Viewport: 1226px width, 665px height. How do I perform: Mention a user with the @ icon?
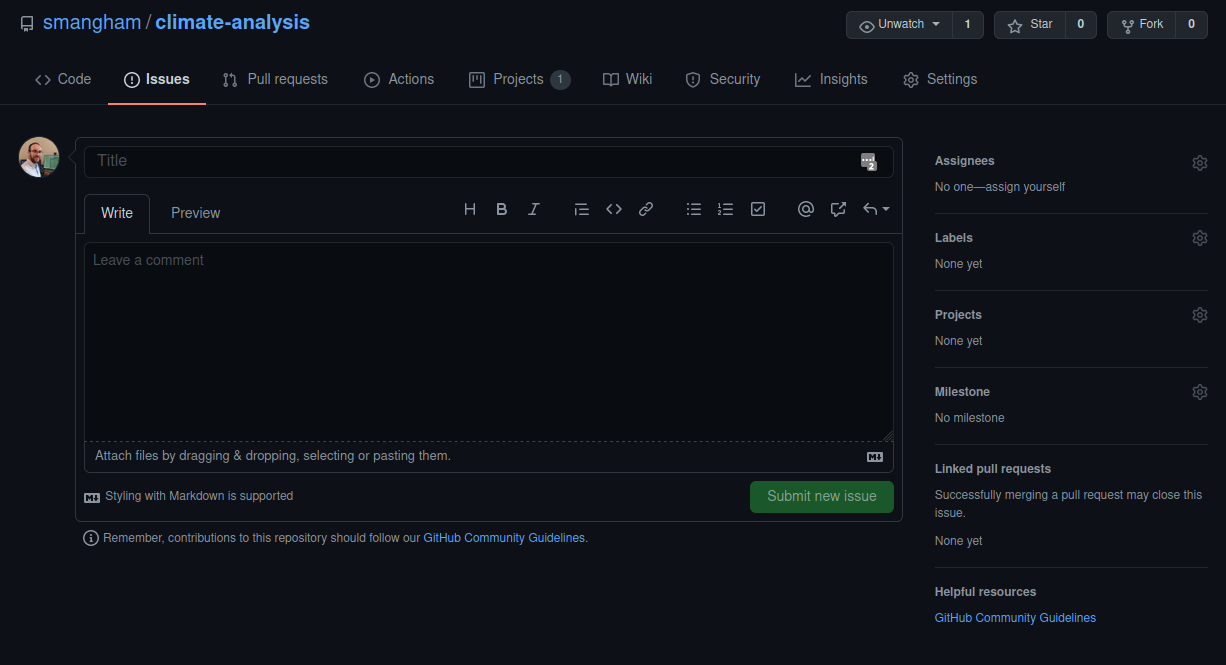(806, 209)
